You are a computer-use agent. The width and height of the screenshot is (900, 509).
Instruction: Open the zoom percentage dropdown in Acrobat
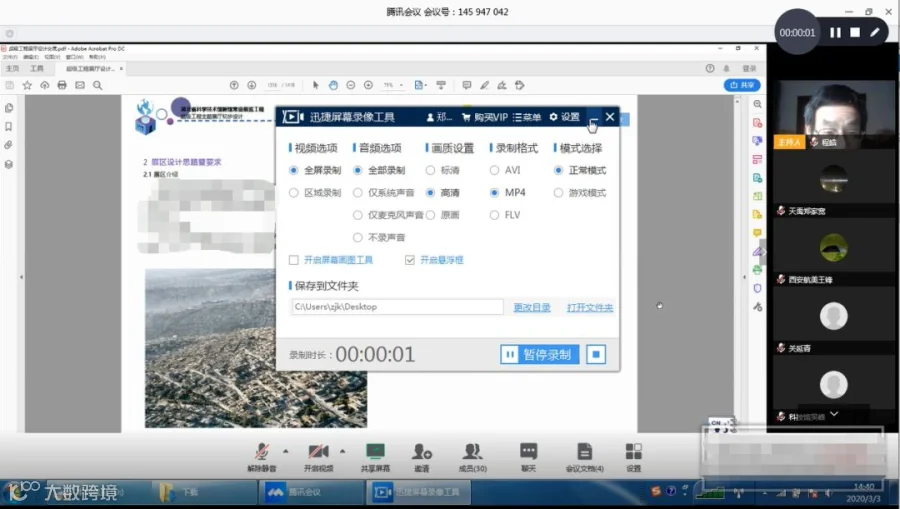pyautogui.click(x=401, y=85)
